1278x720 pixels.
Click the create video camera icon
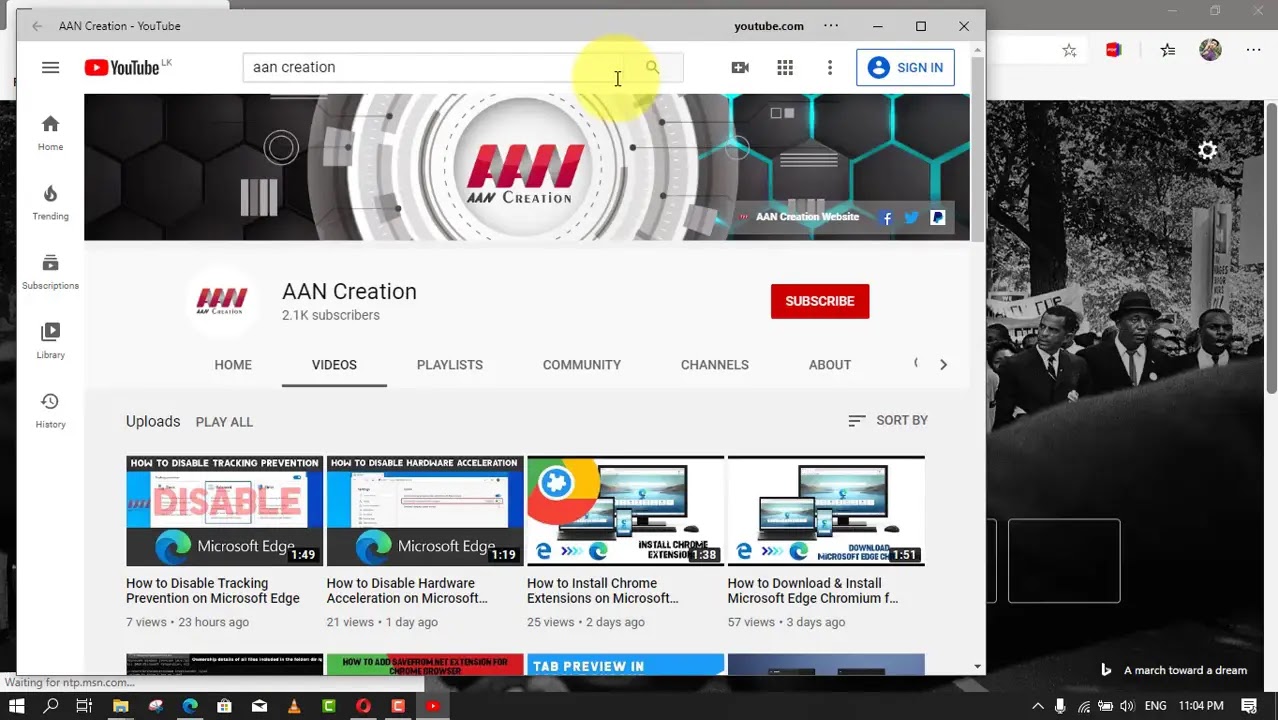pyautogui.click(x=740, y=68)
